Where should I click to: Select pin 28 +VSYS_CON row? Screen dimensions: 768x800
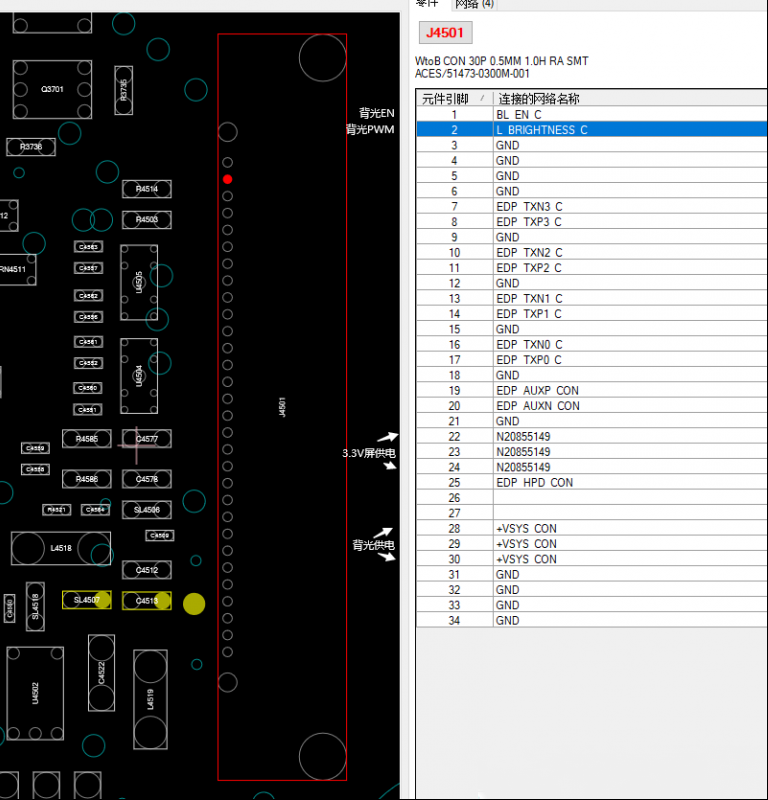(x=591, y=529)
